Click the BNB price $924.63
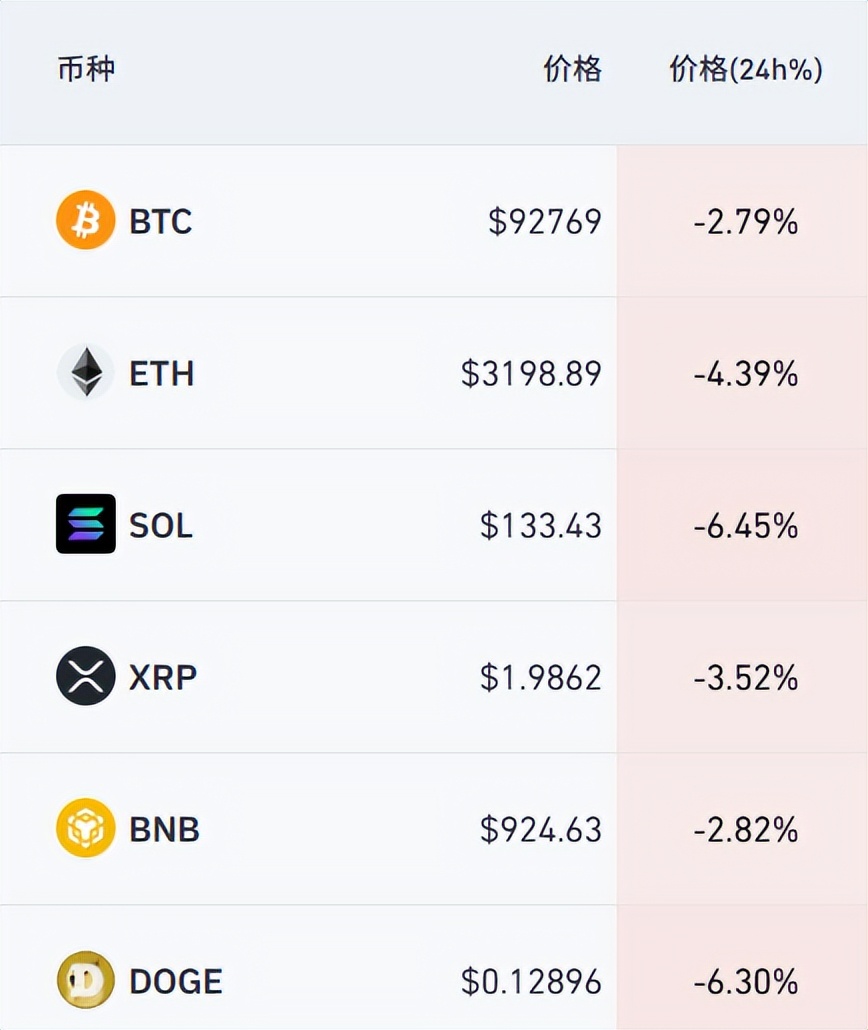This screenshot has height=1030, width=868. point(541,829)
